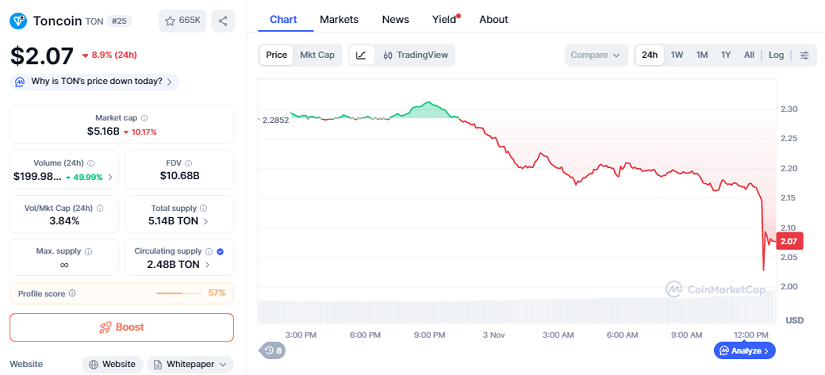This screenshot has height=375, width=825.
Task: Click the 3 Nov date axis label
Action: [x=495, y=335]
